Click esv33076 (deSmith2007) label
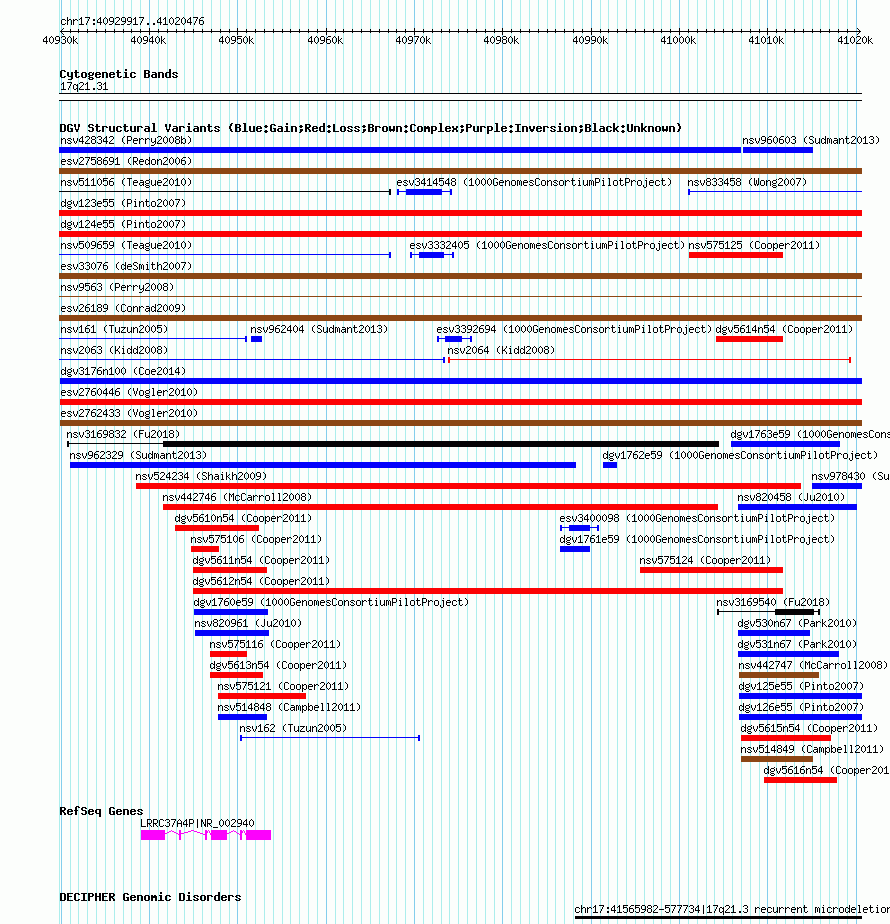This screenshot has width=890, height=924. click(126, 266)
